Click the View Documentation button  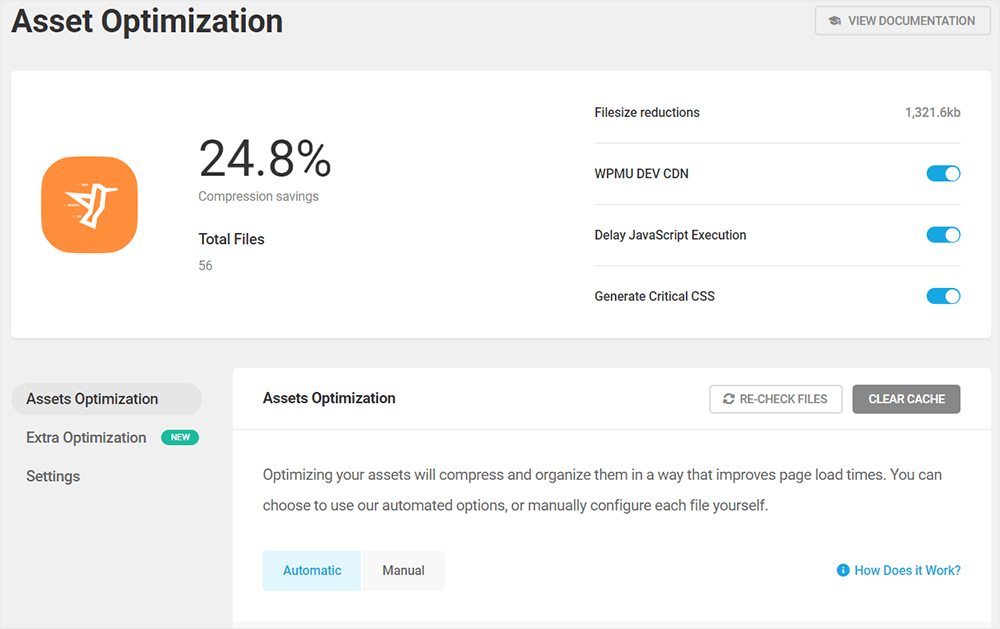902,21
